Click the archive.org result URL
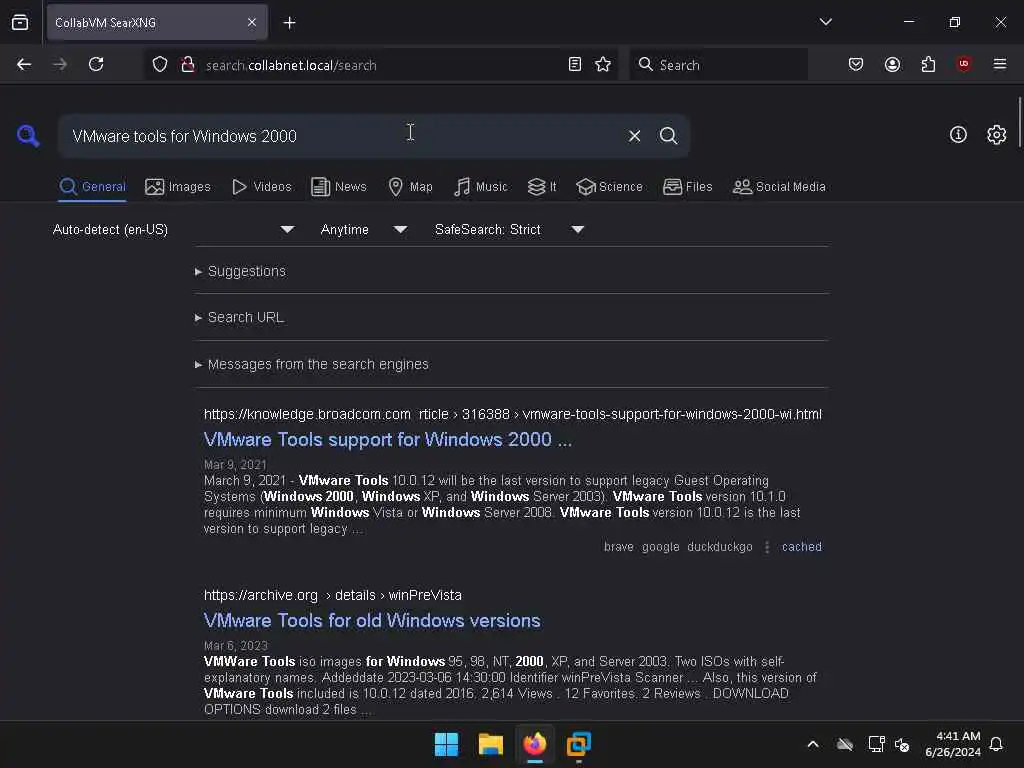 click(x=332, y=595)
